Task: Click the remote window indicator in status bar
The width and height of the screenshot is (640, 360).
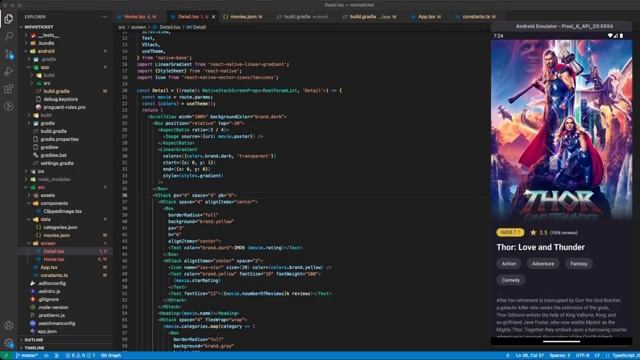Action: (6, 356)
